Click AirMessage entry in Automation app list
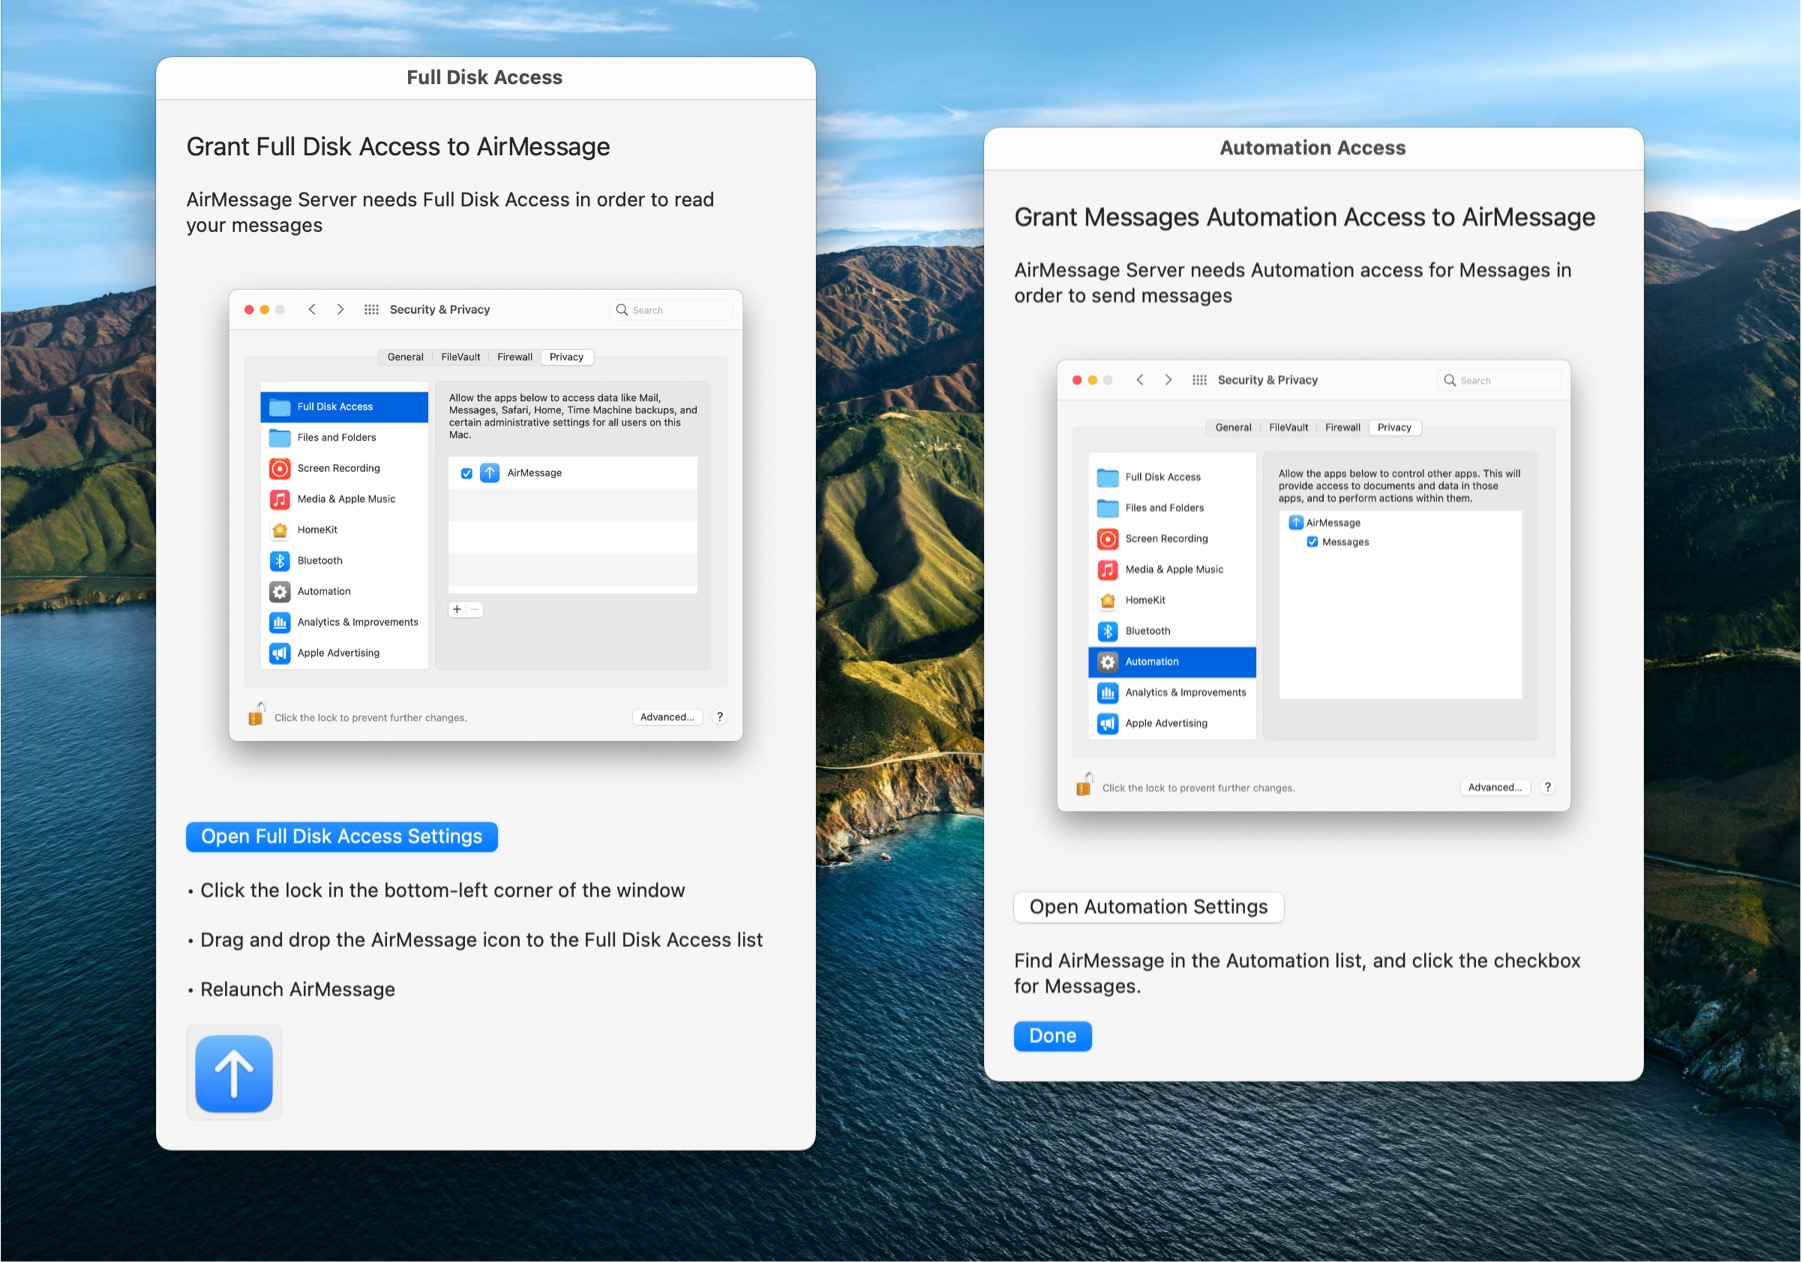Viewport: 1802px width, 1262px height. [x=1326, y=523]
